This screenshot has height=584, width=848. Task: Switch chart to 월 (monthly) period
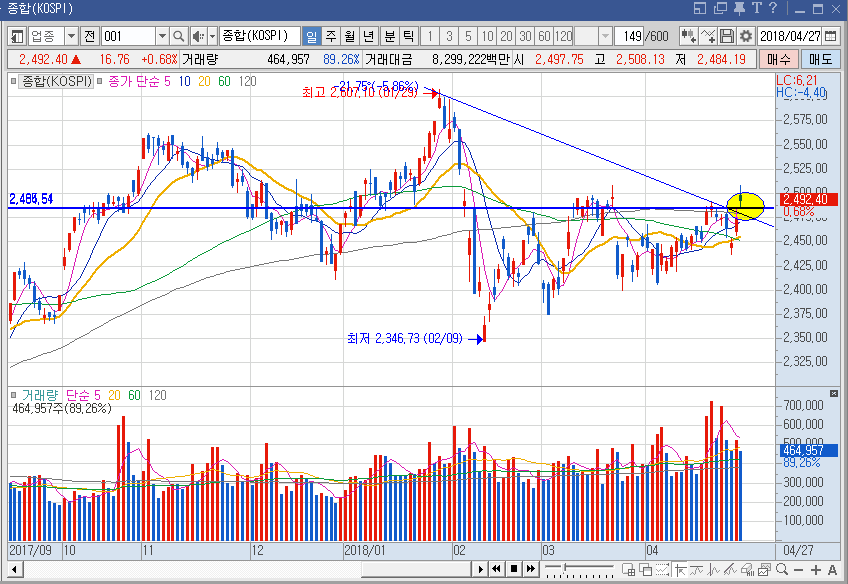tap(349, 36)
